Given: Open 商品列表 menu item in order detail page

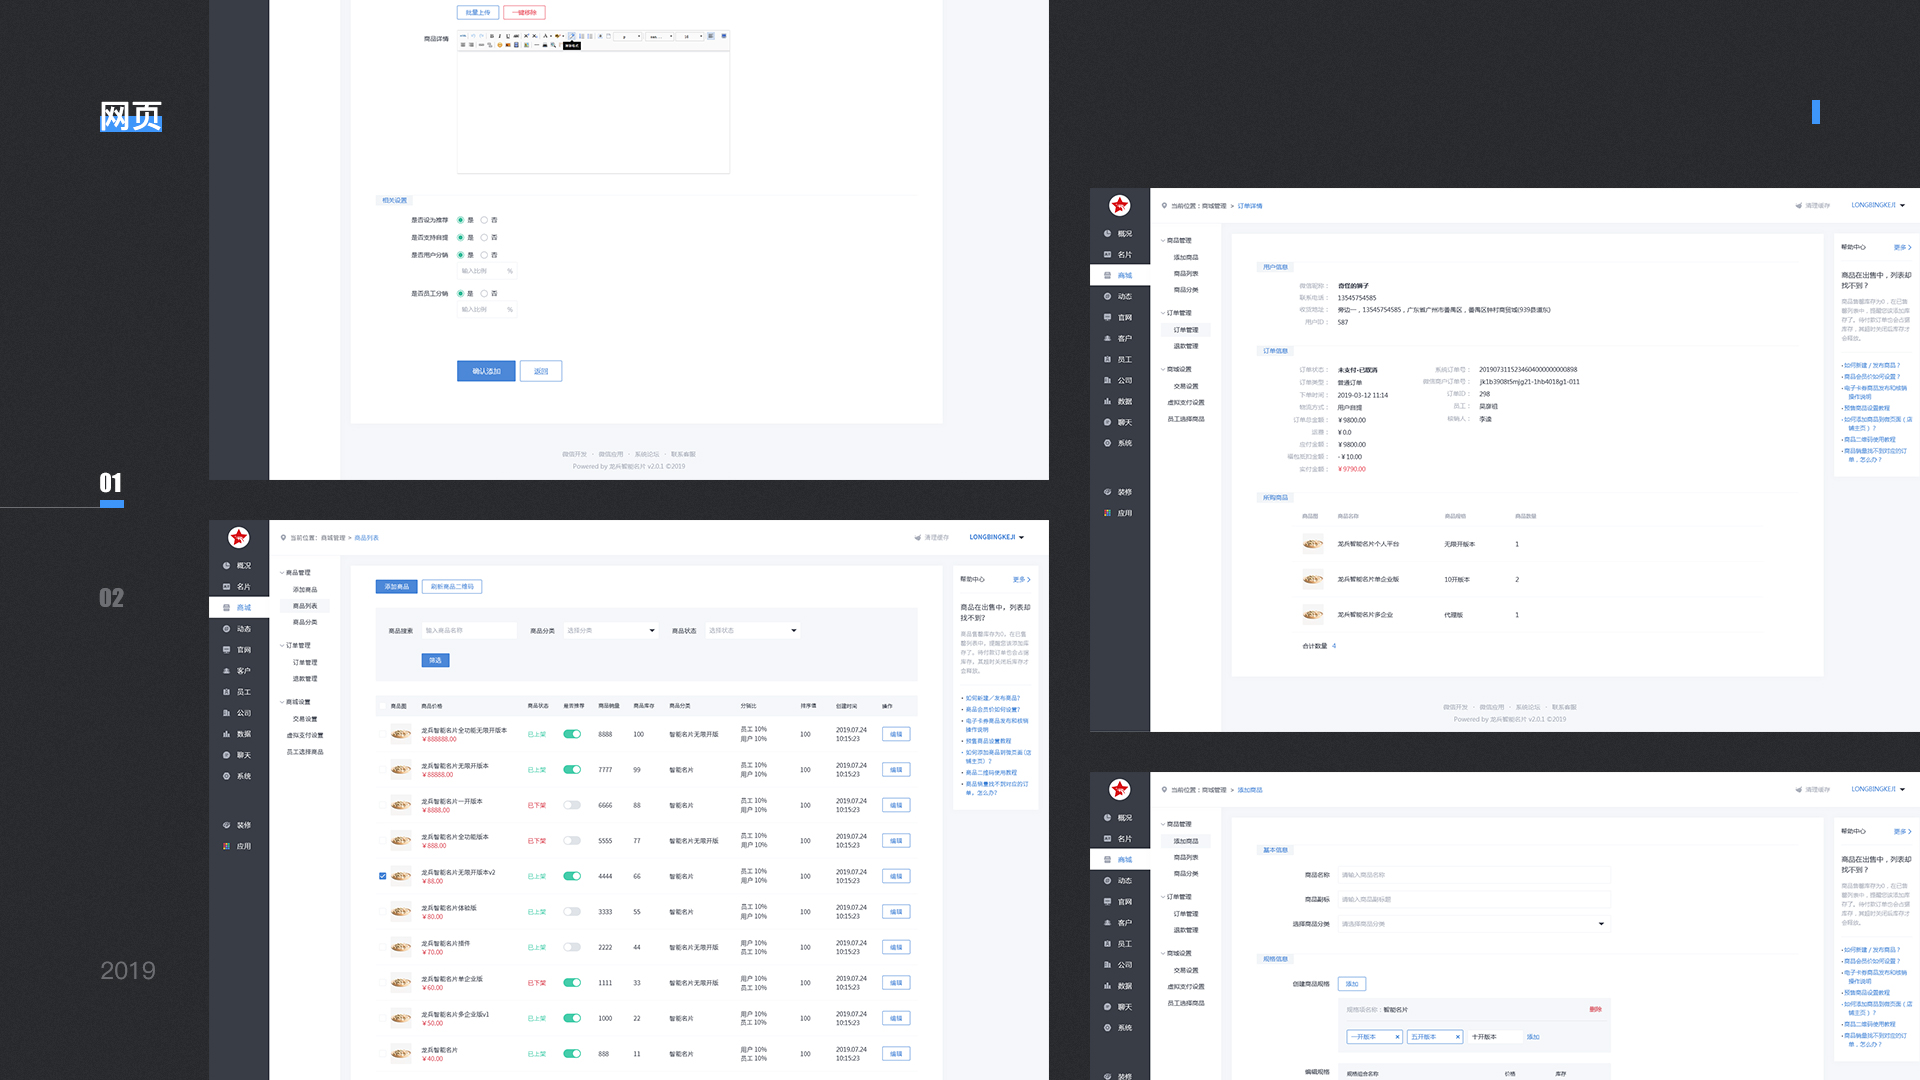Looking at the screenshot, I should (x=1186, y=274).
